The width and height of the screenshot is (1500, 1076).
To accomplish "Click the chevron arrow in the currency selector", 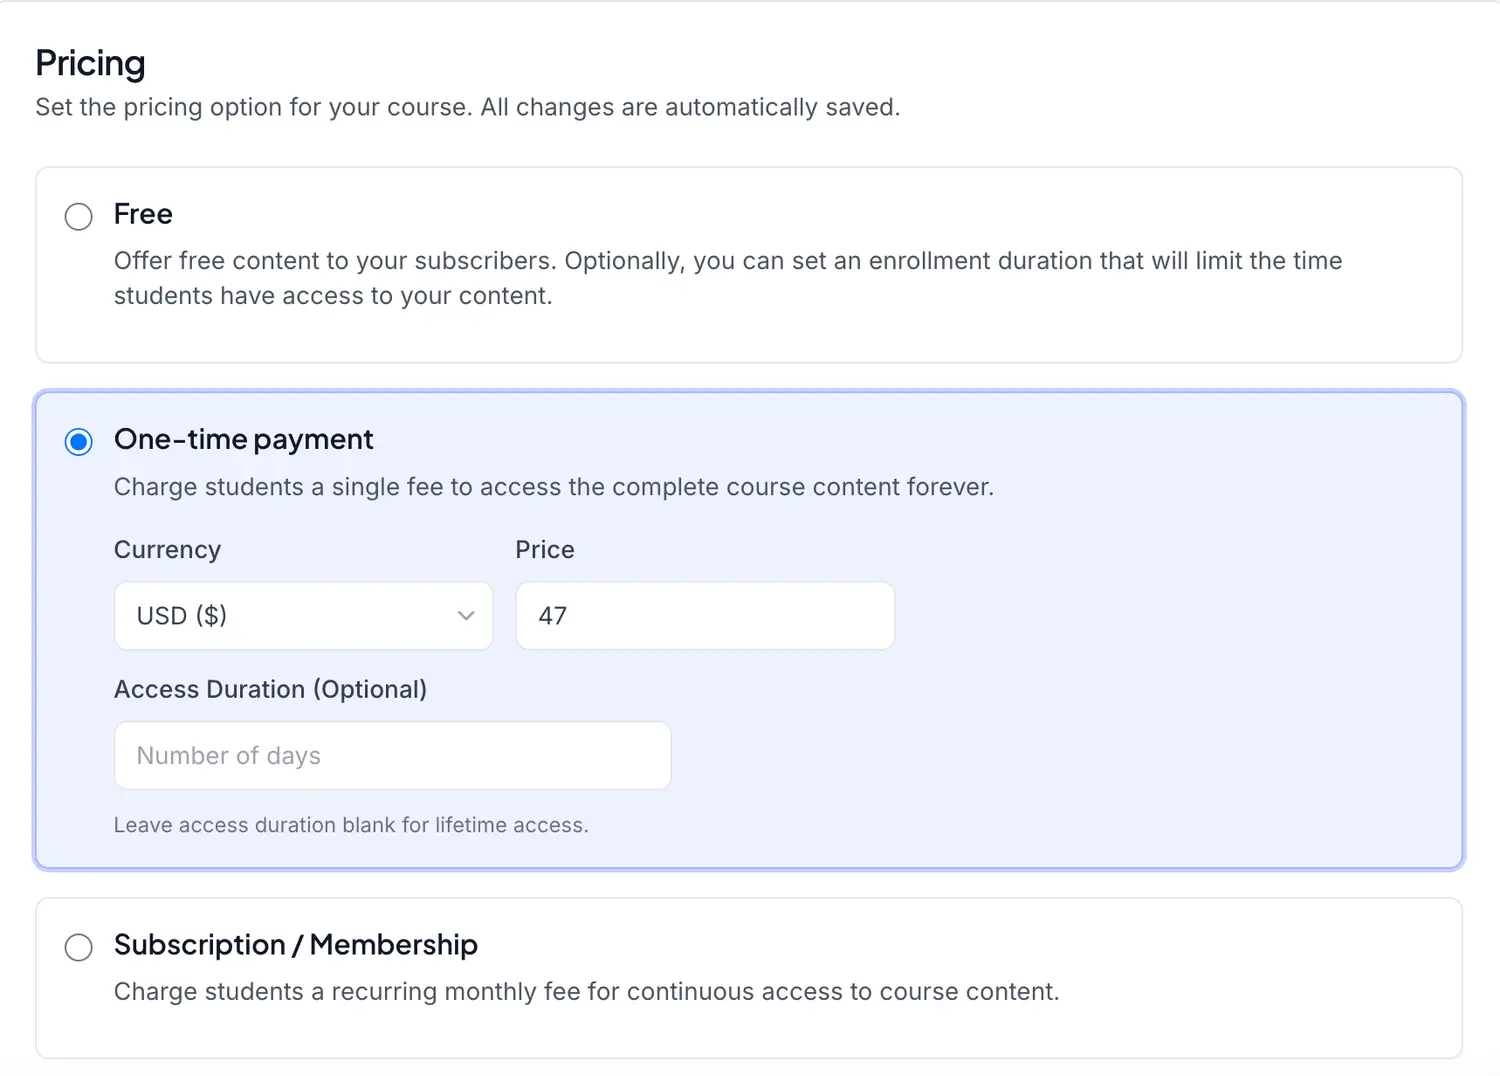I will [466, 616].
